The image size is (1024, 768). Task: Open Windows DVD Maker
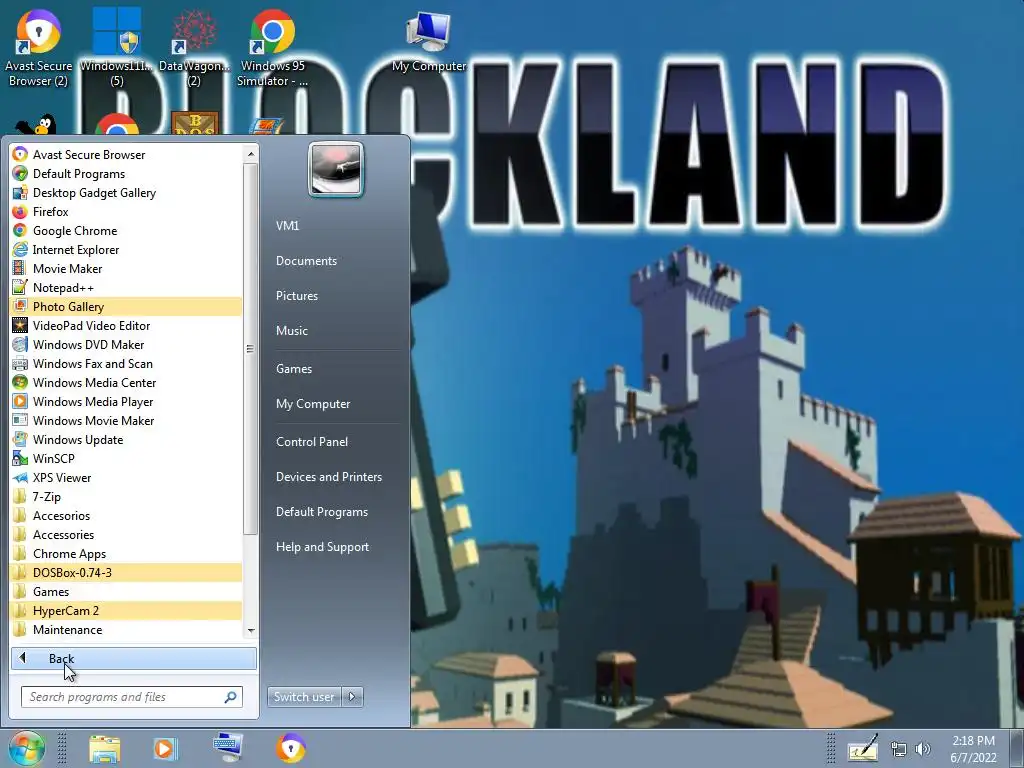click(x=127, y=344)
